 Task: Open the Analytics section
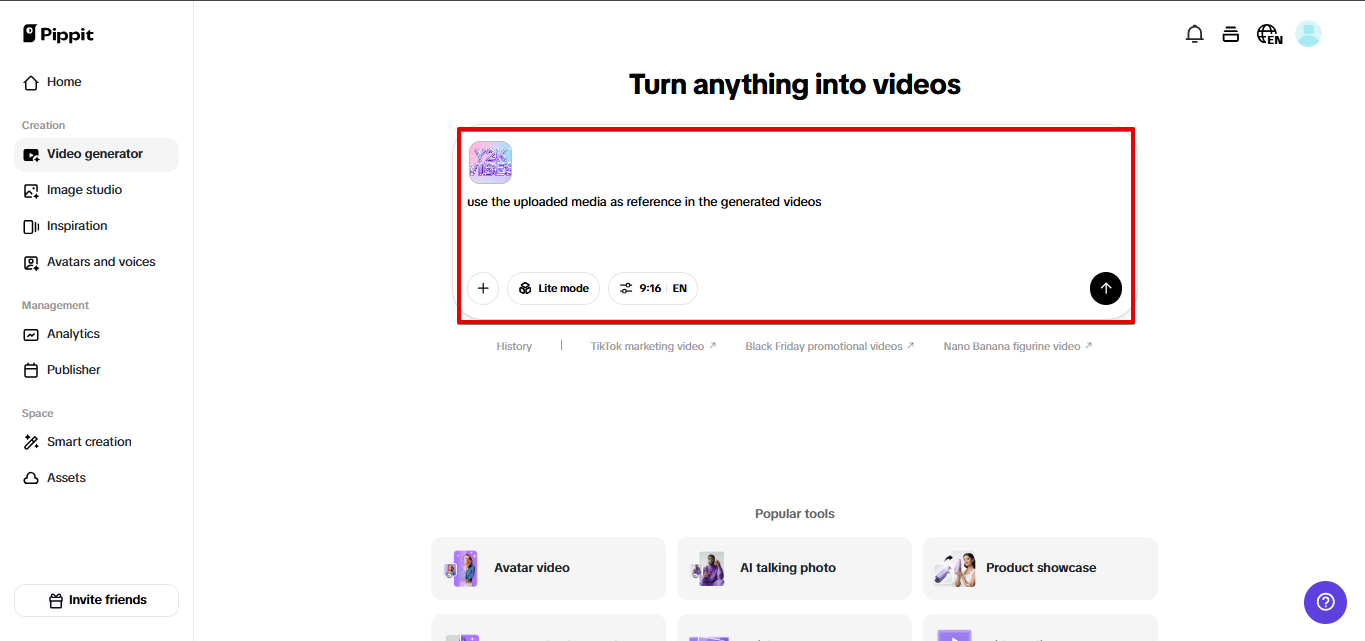pyautogui.click(x=73, y=333)
